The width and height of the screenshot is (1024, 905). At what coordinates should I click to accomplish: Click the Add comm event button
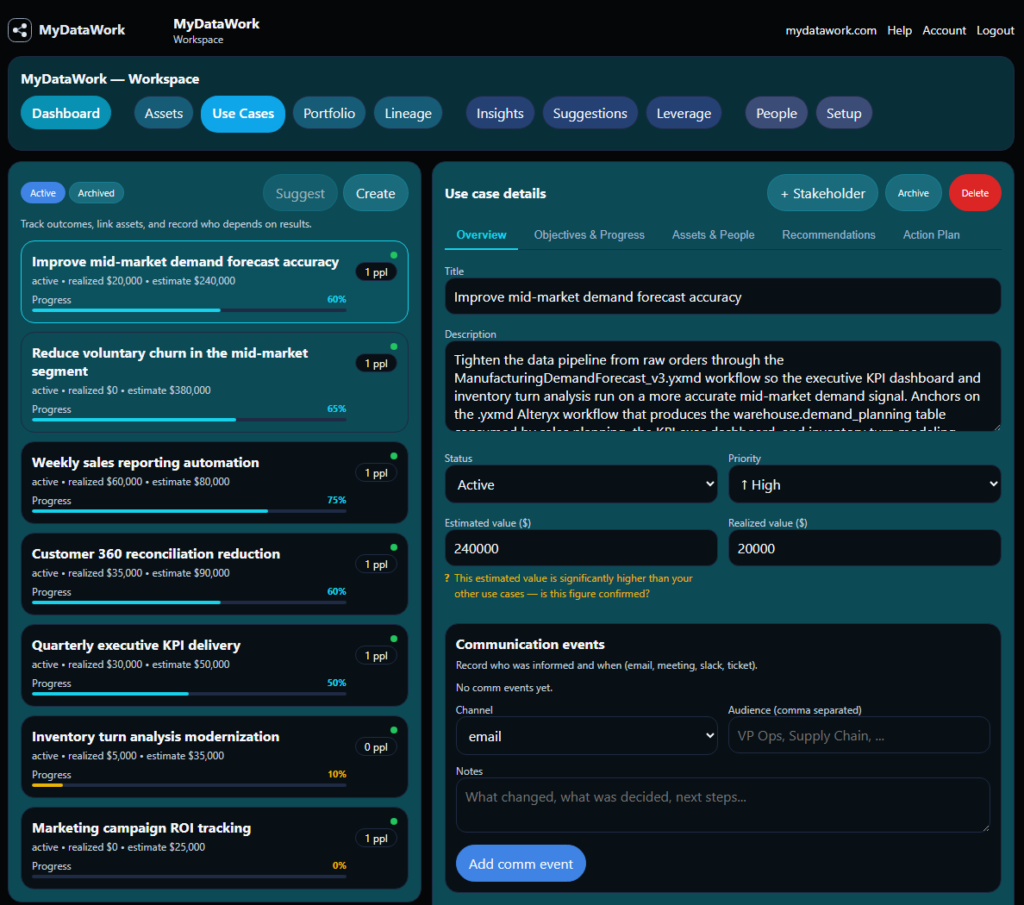click(520, 864)
